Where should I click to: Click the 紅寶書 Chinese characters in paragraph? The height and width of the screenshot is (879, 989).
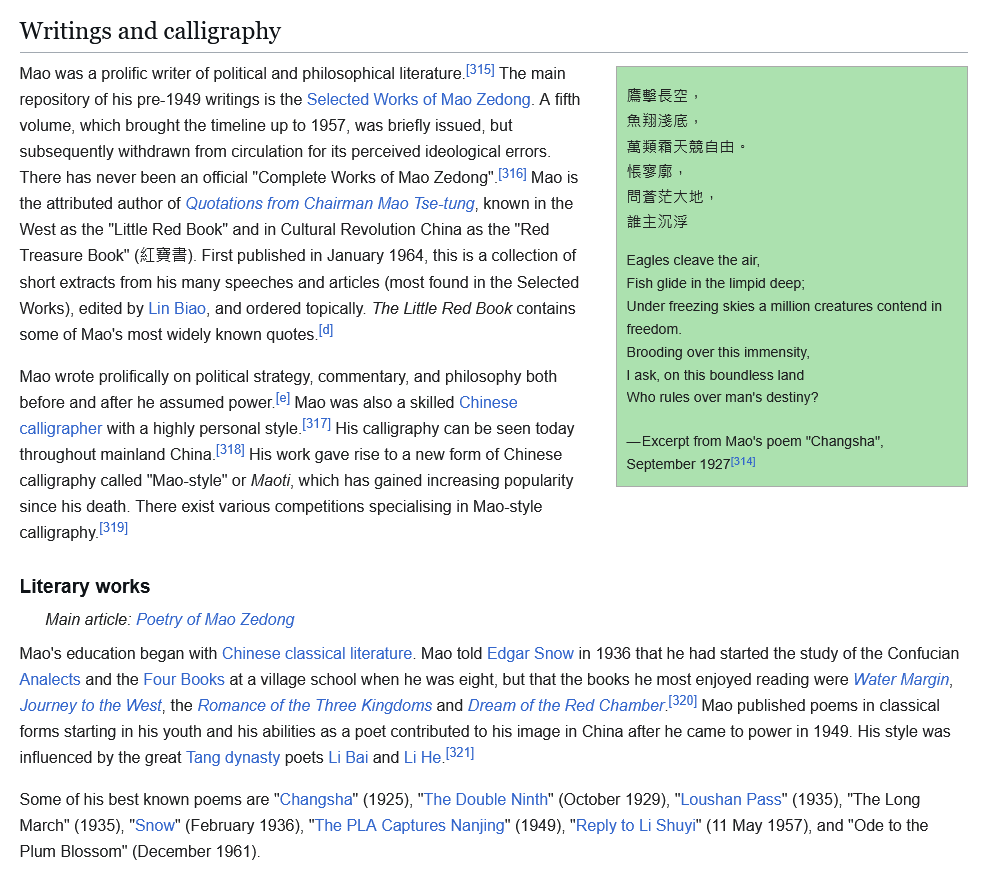[163, 255]
